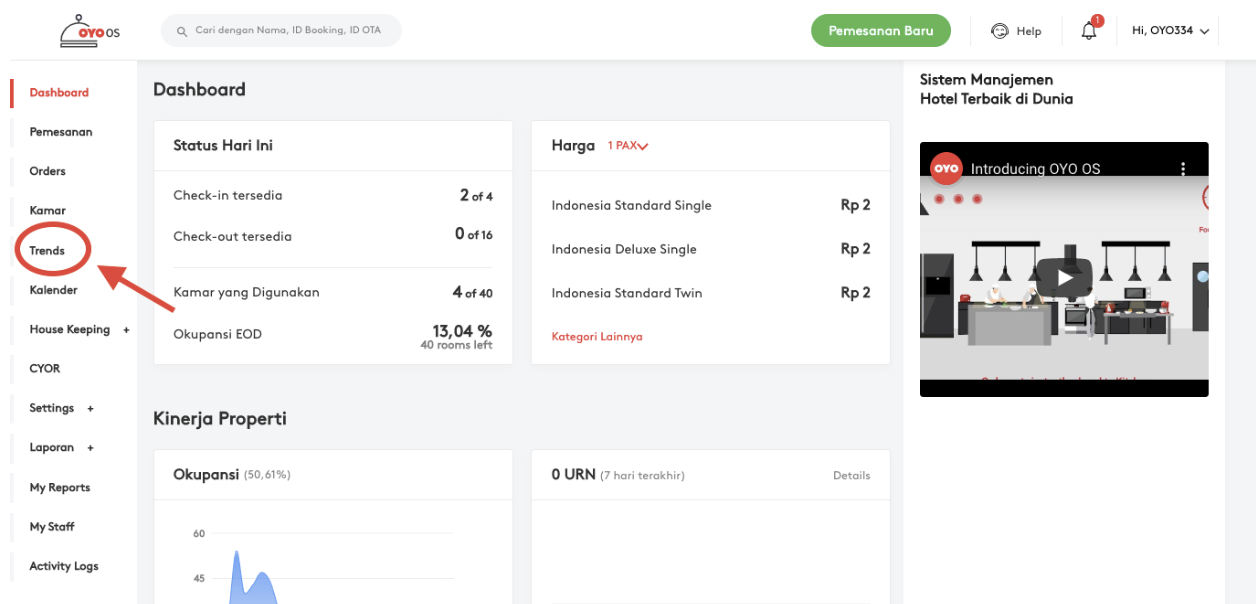Click Okupansi EOD 13,04 % value
This screenshot has width=1256, height=604.
pos(462,331)
